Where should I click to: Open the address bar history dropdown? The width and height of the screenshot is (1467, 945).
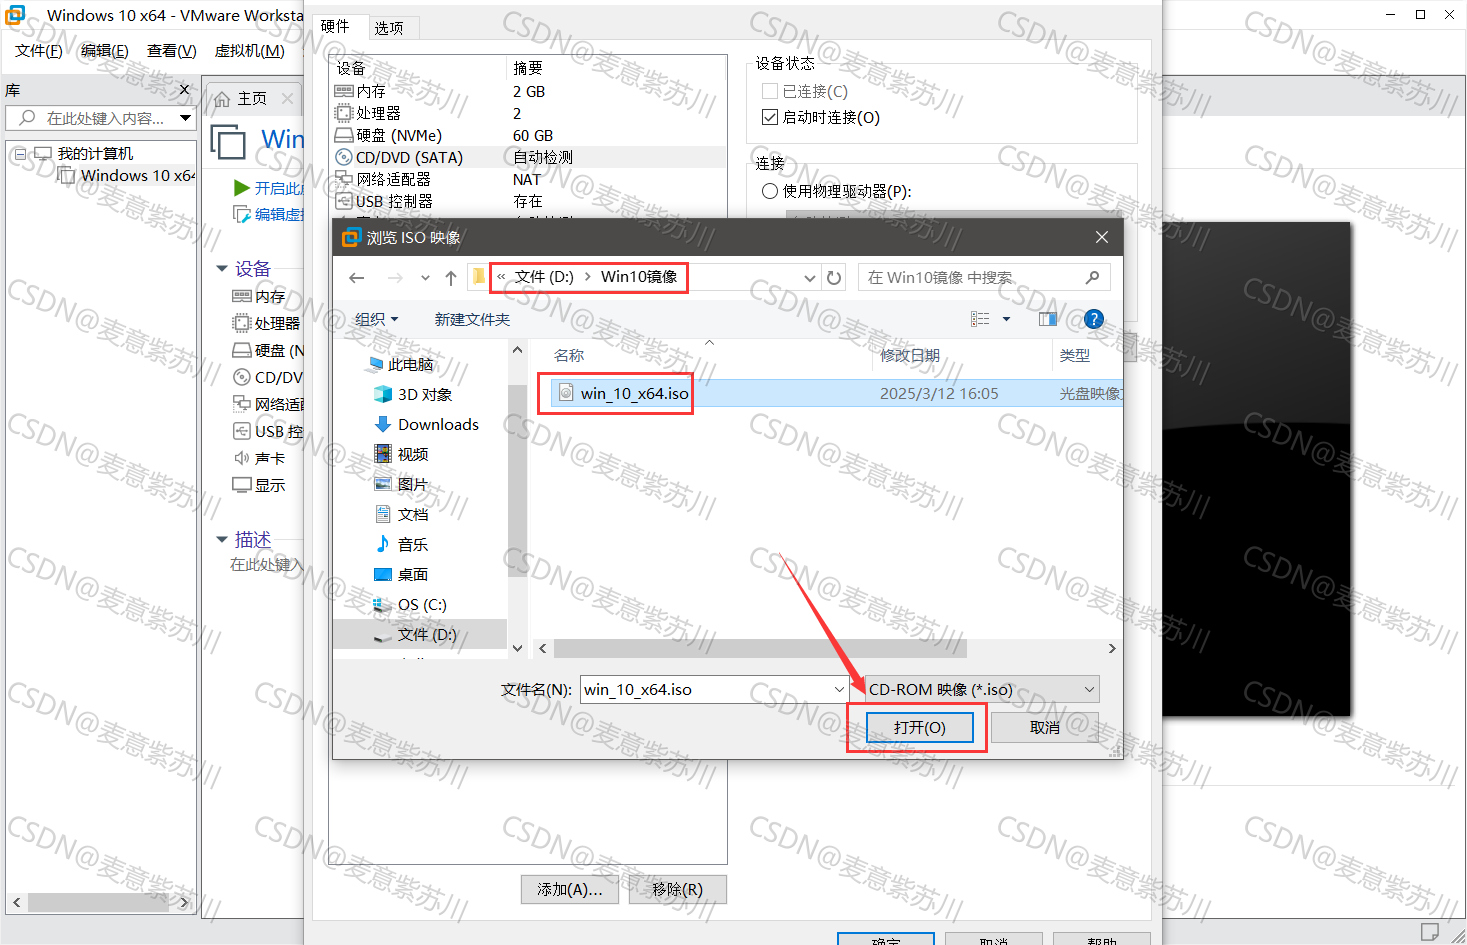click(810, 278)
